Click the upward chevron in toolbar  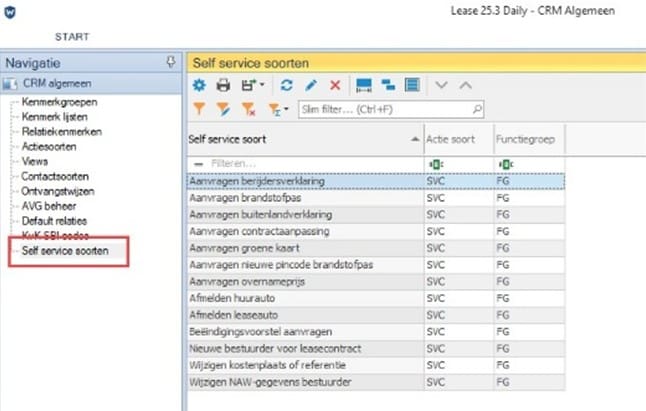pos(465,86)
